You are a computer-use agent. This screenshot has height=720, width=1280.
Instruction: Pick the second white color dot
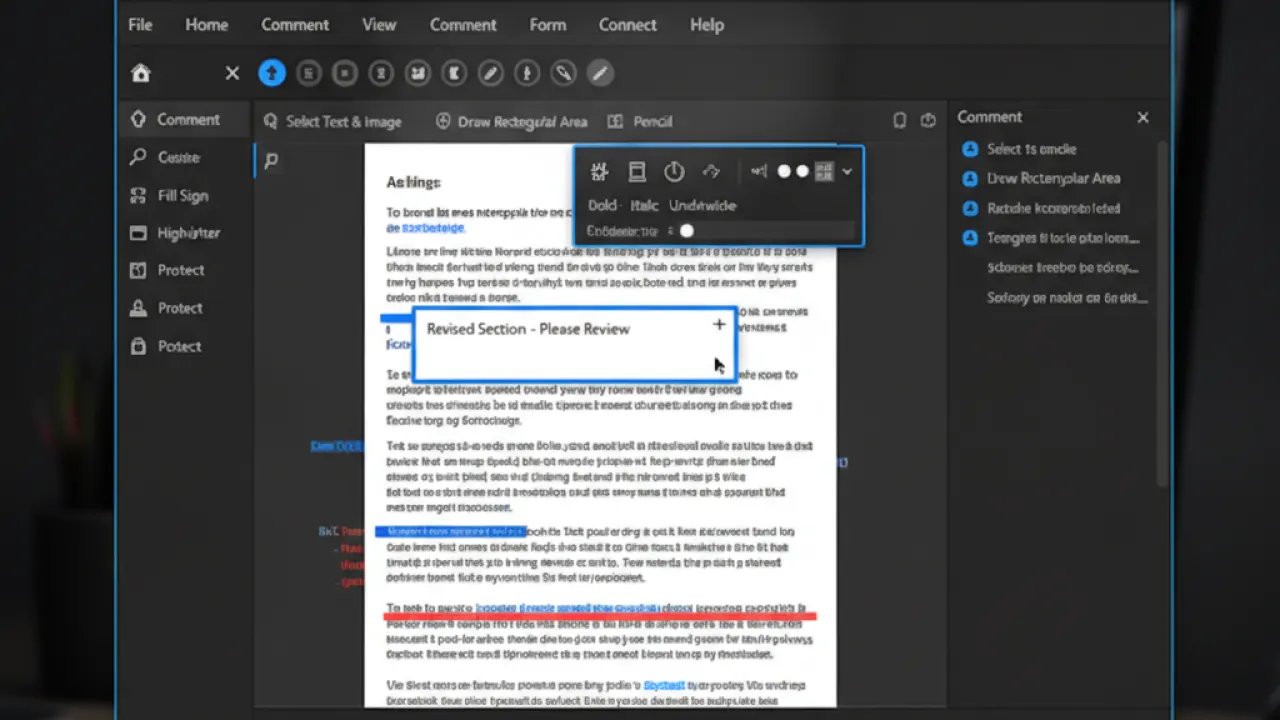(x=802, y=172)
